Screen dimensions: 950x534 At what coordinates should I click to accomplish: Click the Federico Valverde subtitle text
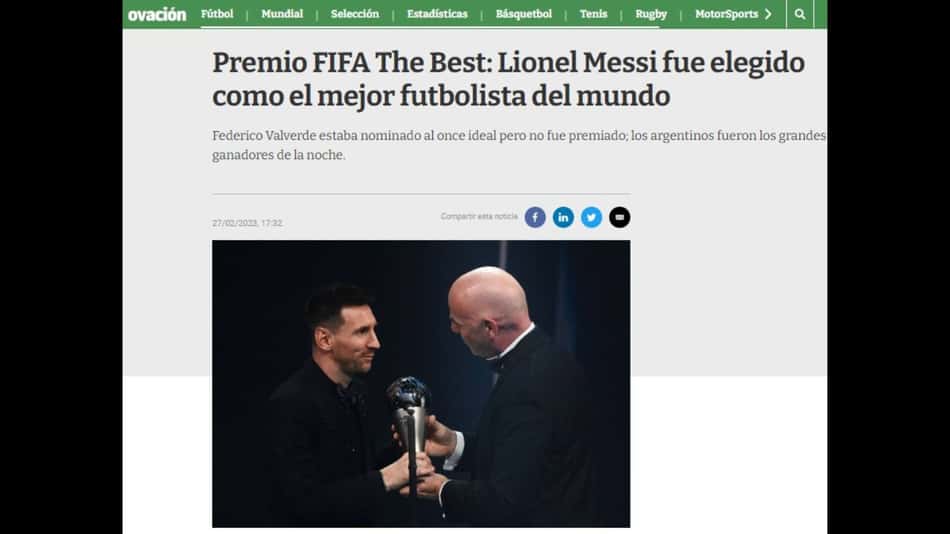pyautogui.click(x=519, y=145)
